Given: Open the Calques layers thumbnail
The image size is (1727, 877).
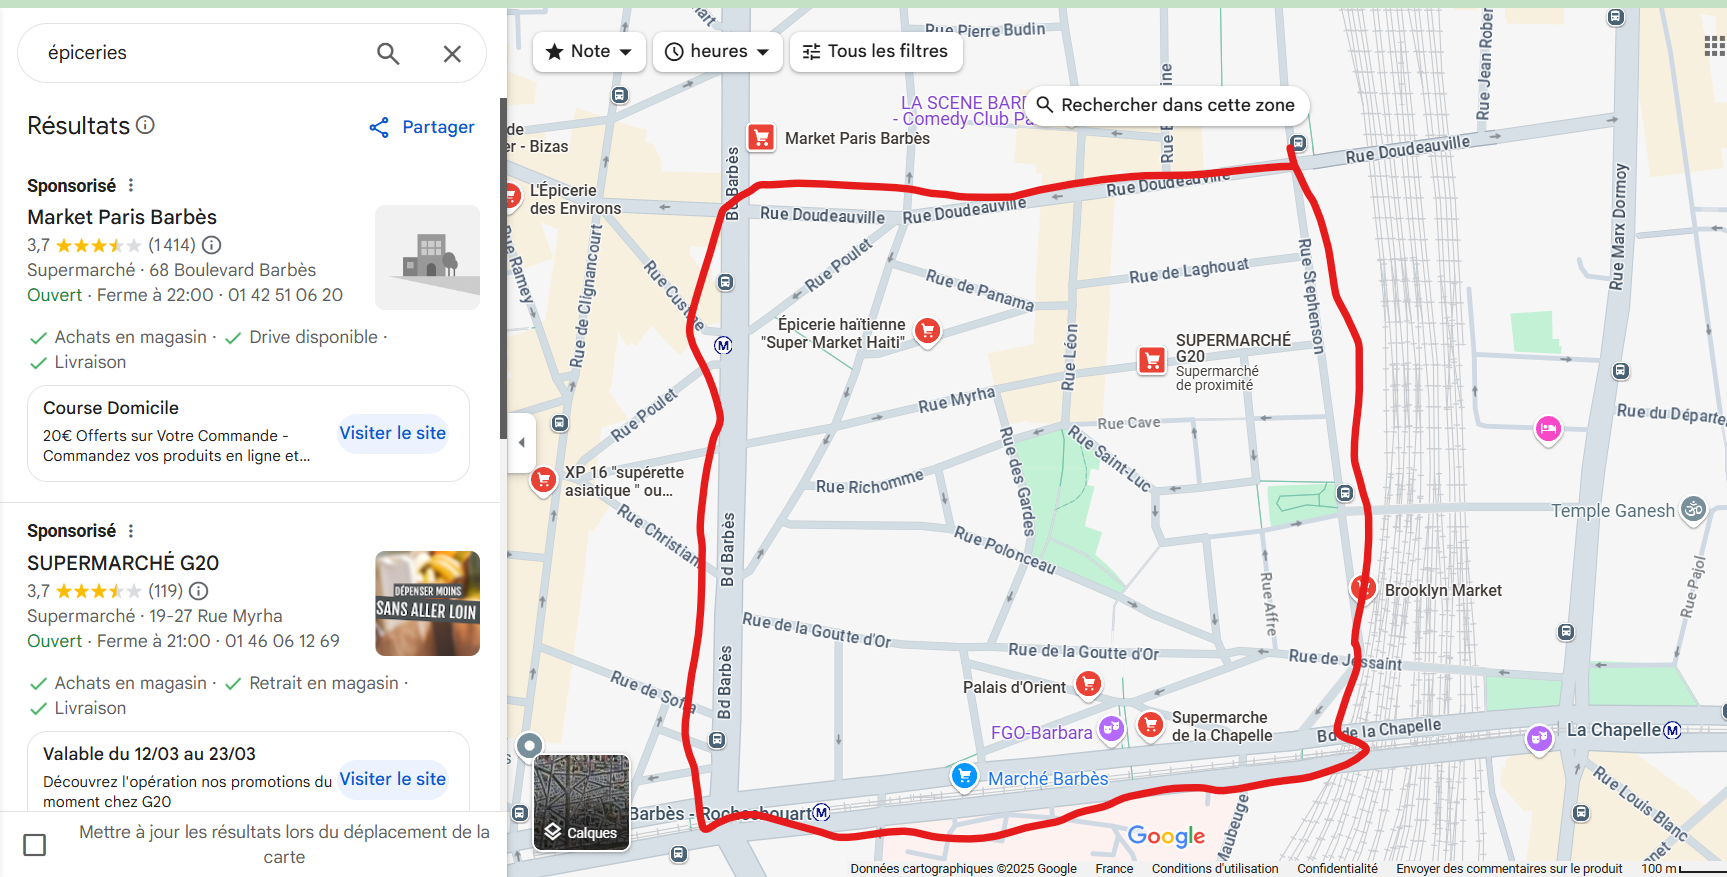Looking at the screenshot, I should pyautogui.click(x=582, y=802).
